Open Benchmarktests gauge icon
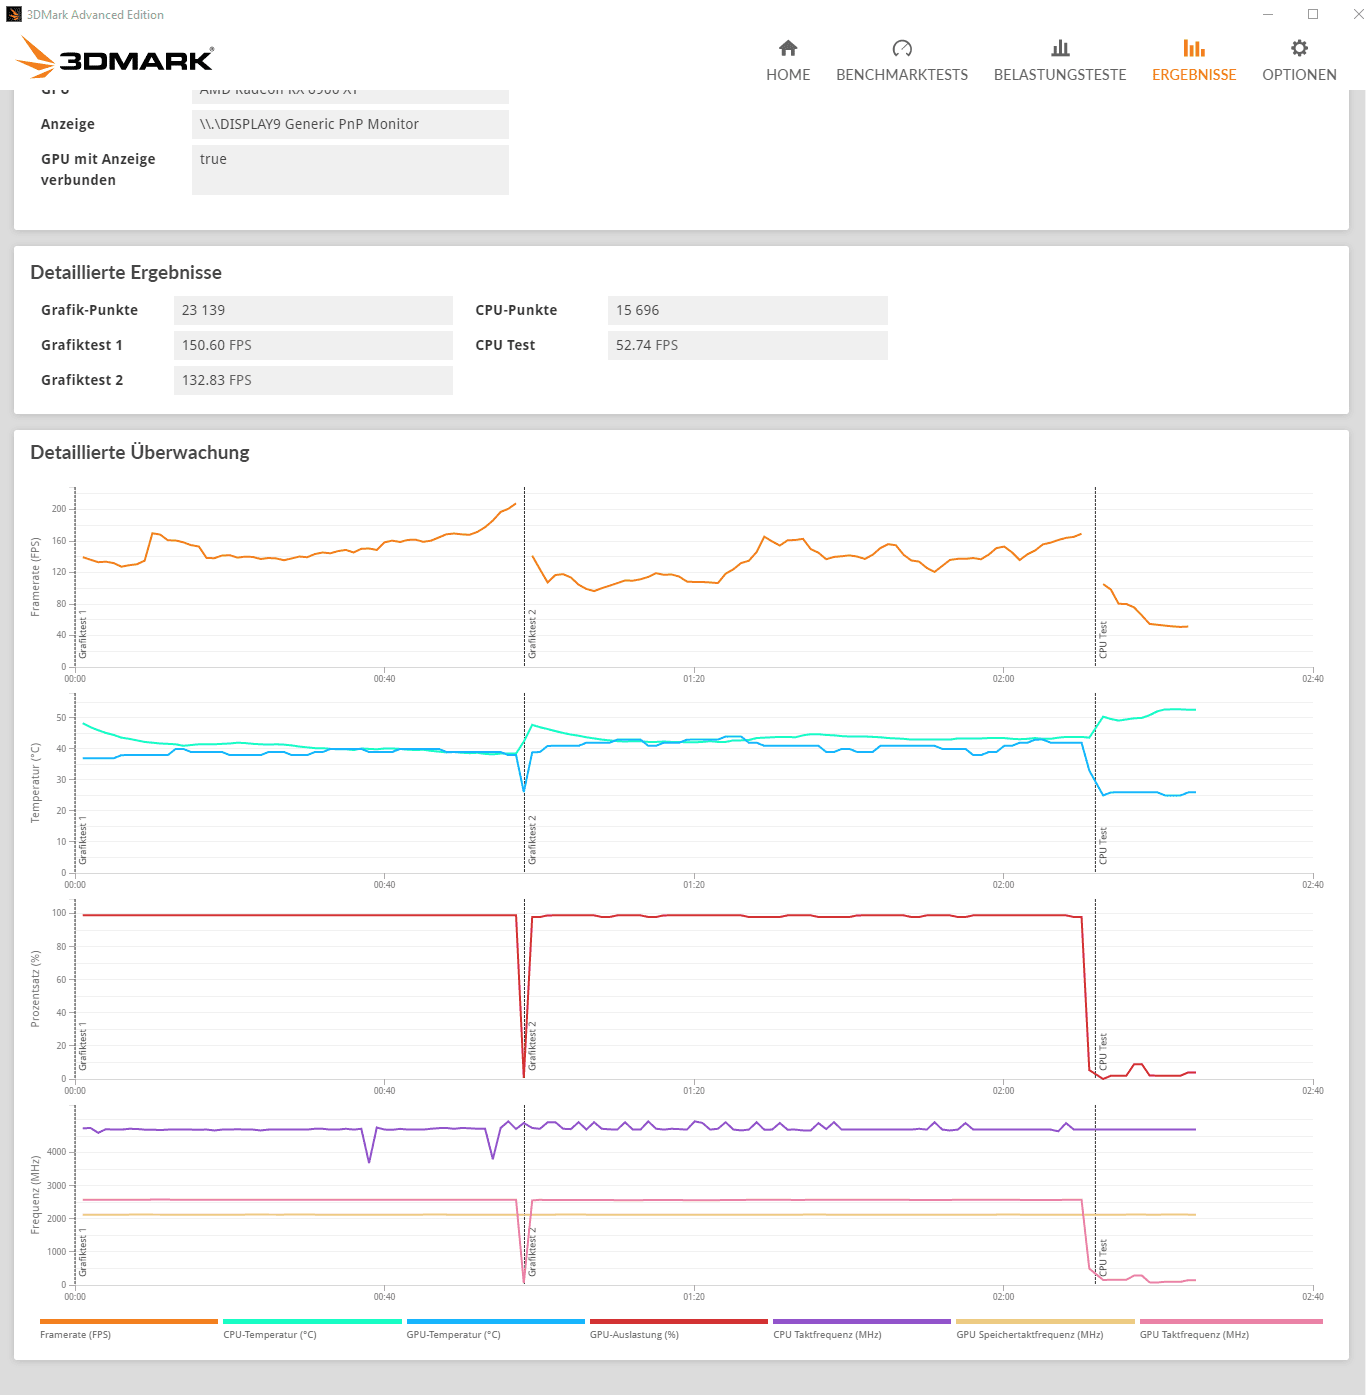Viewport: 1366px width, 1395px height. [902, 48]
